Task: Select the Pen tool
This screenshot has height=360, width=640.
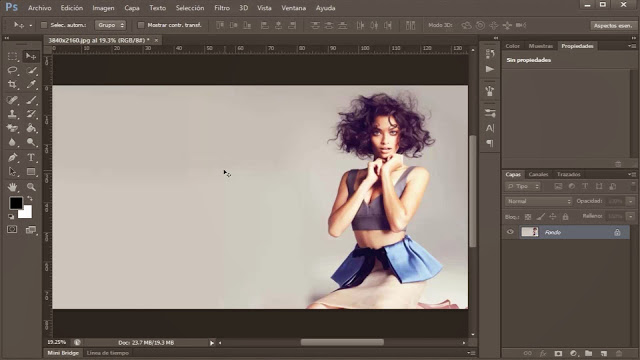Action: pyautogui.click(x=12, y=158)
